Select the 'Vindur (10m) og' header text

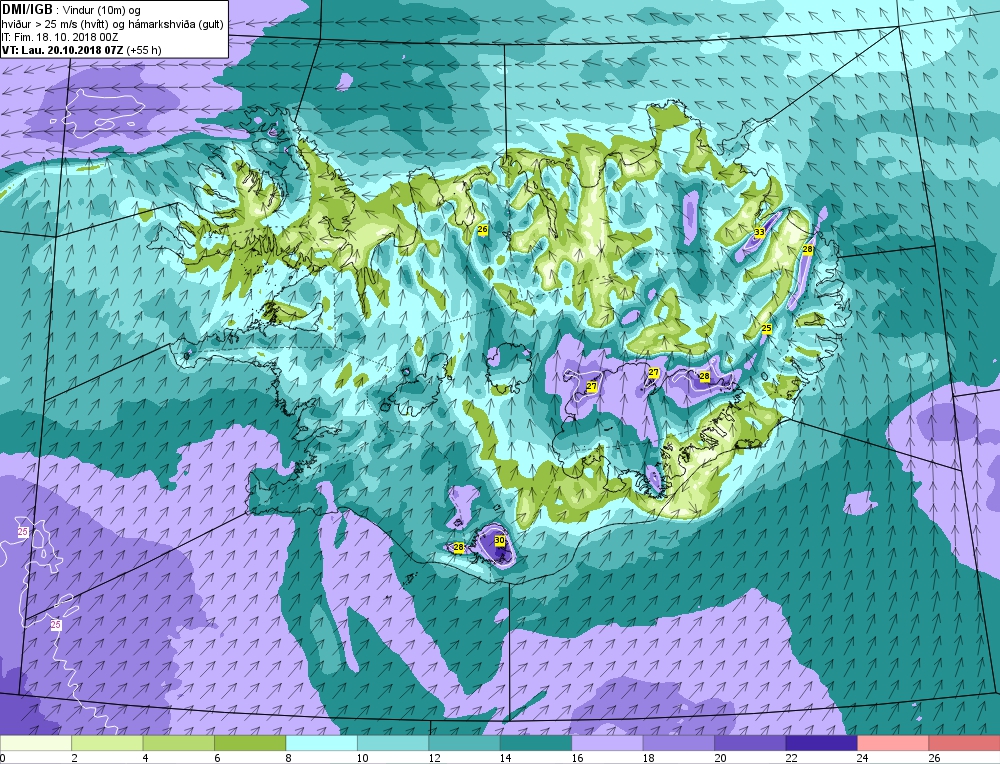click(102, 10)
